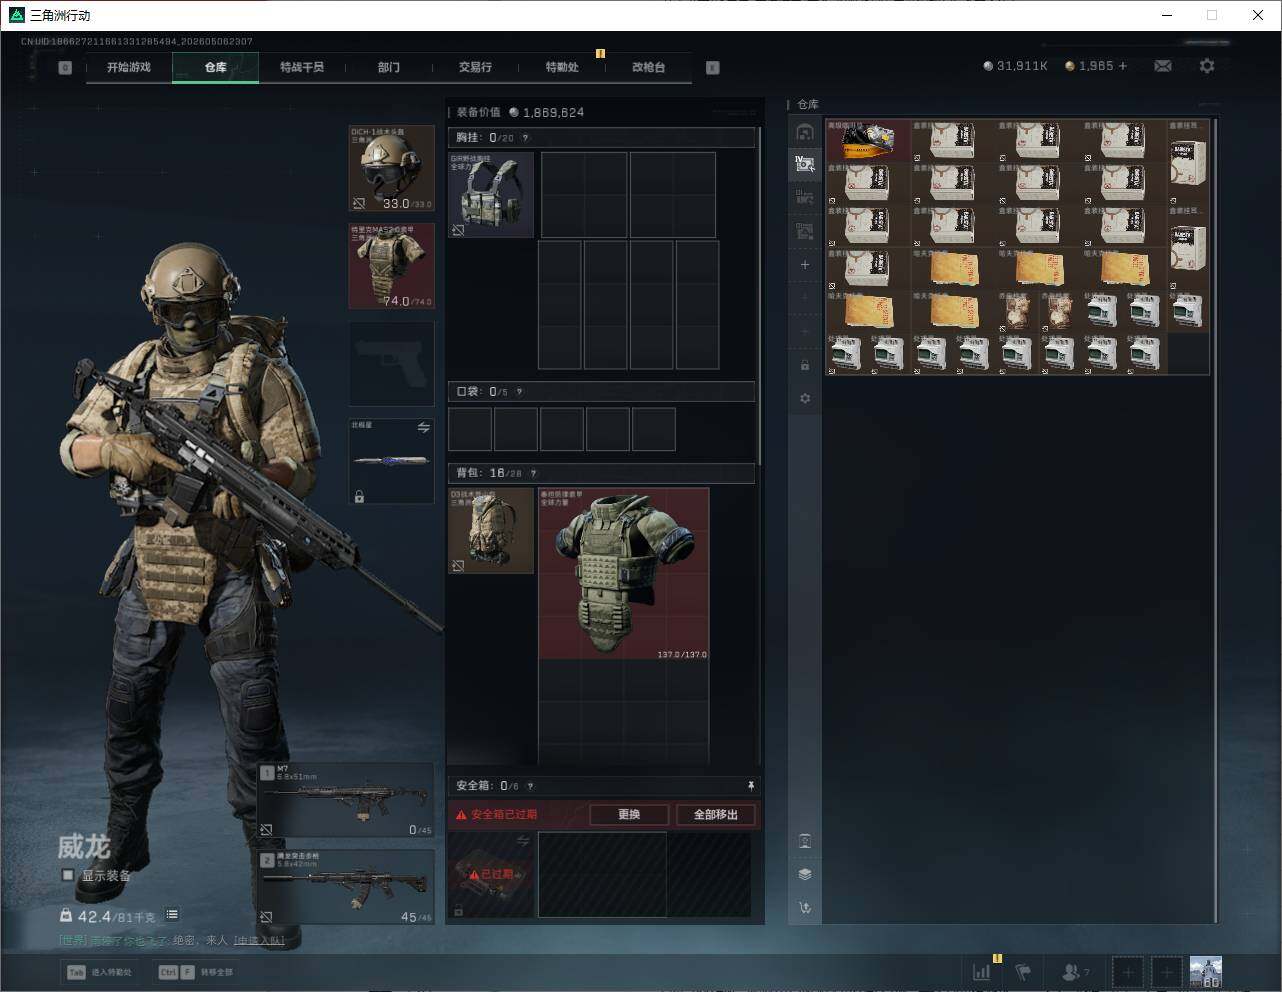
Task: Click the left arrow beside 开始游戏 tab
Action: click(65, 68)
